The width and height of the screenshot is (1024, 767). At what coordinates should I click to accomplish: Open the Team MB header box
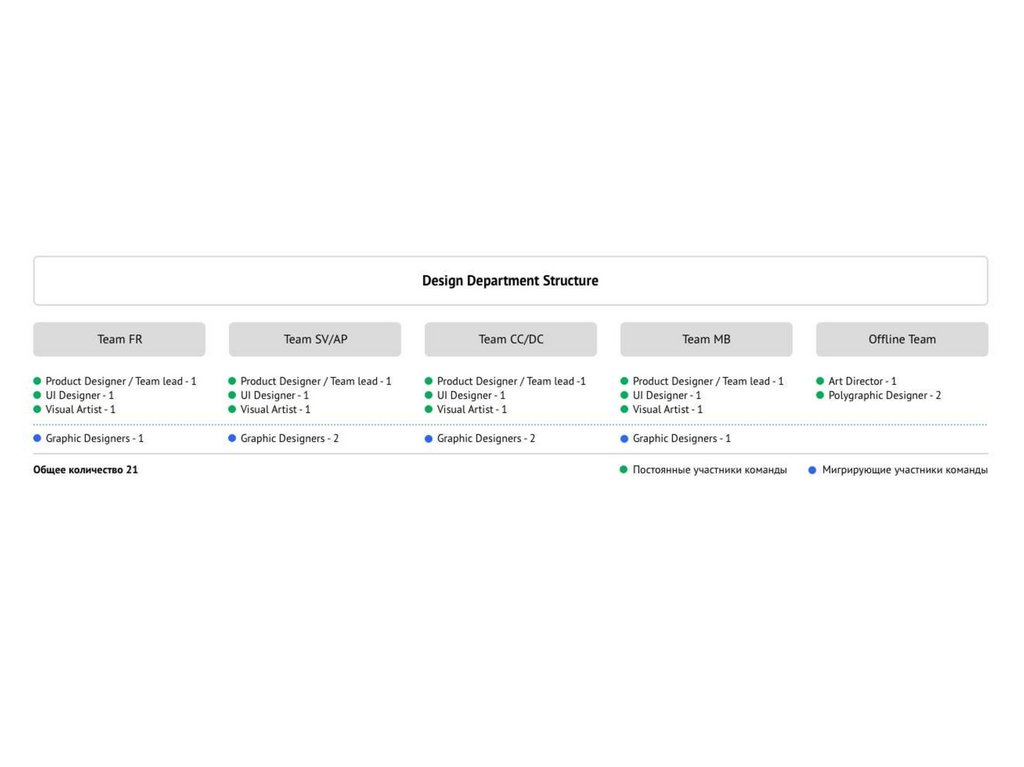(x=706, y=339)
